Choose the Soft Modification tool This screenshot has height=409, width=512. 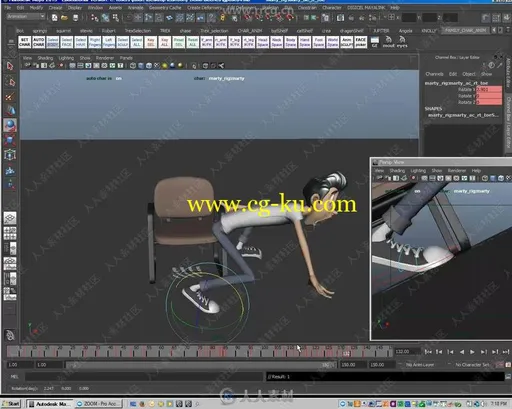click(x=10, y=170)
